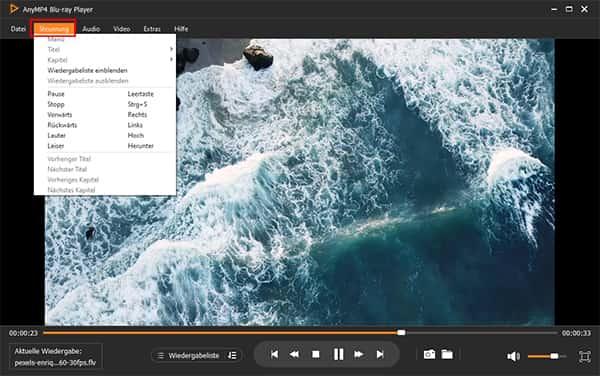
Task: Click the elapsed time 00:00:23
Action: tap(23, 333)
